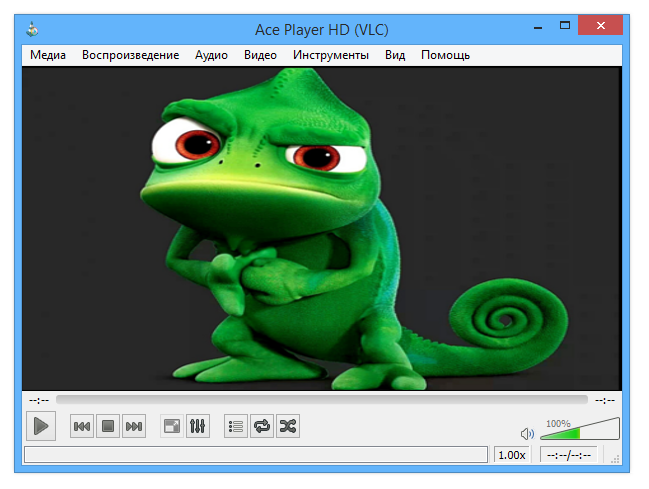Toggle fullscreen video mode icon
This screenshot has height=489, width=649.
(172, 426)
